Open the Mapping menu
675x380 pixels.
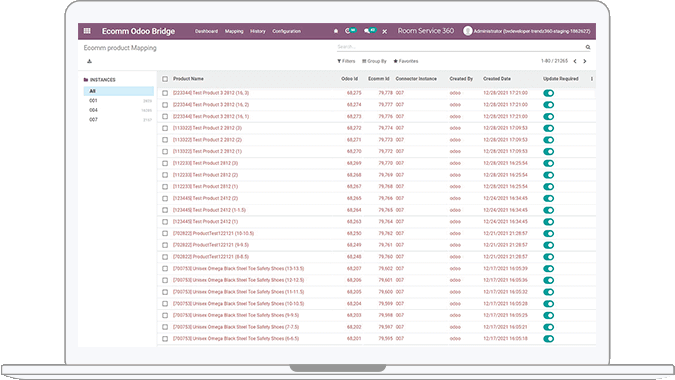point(234,31)
